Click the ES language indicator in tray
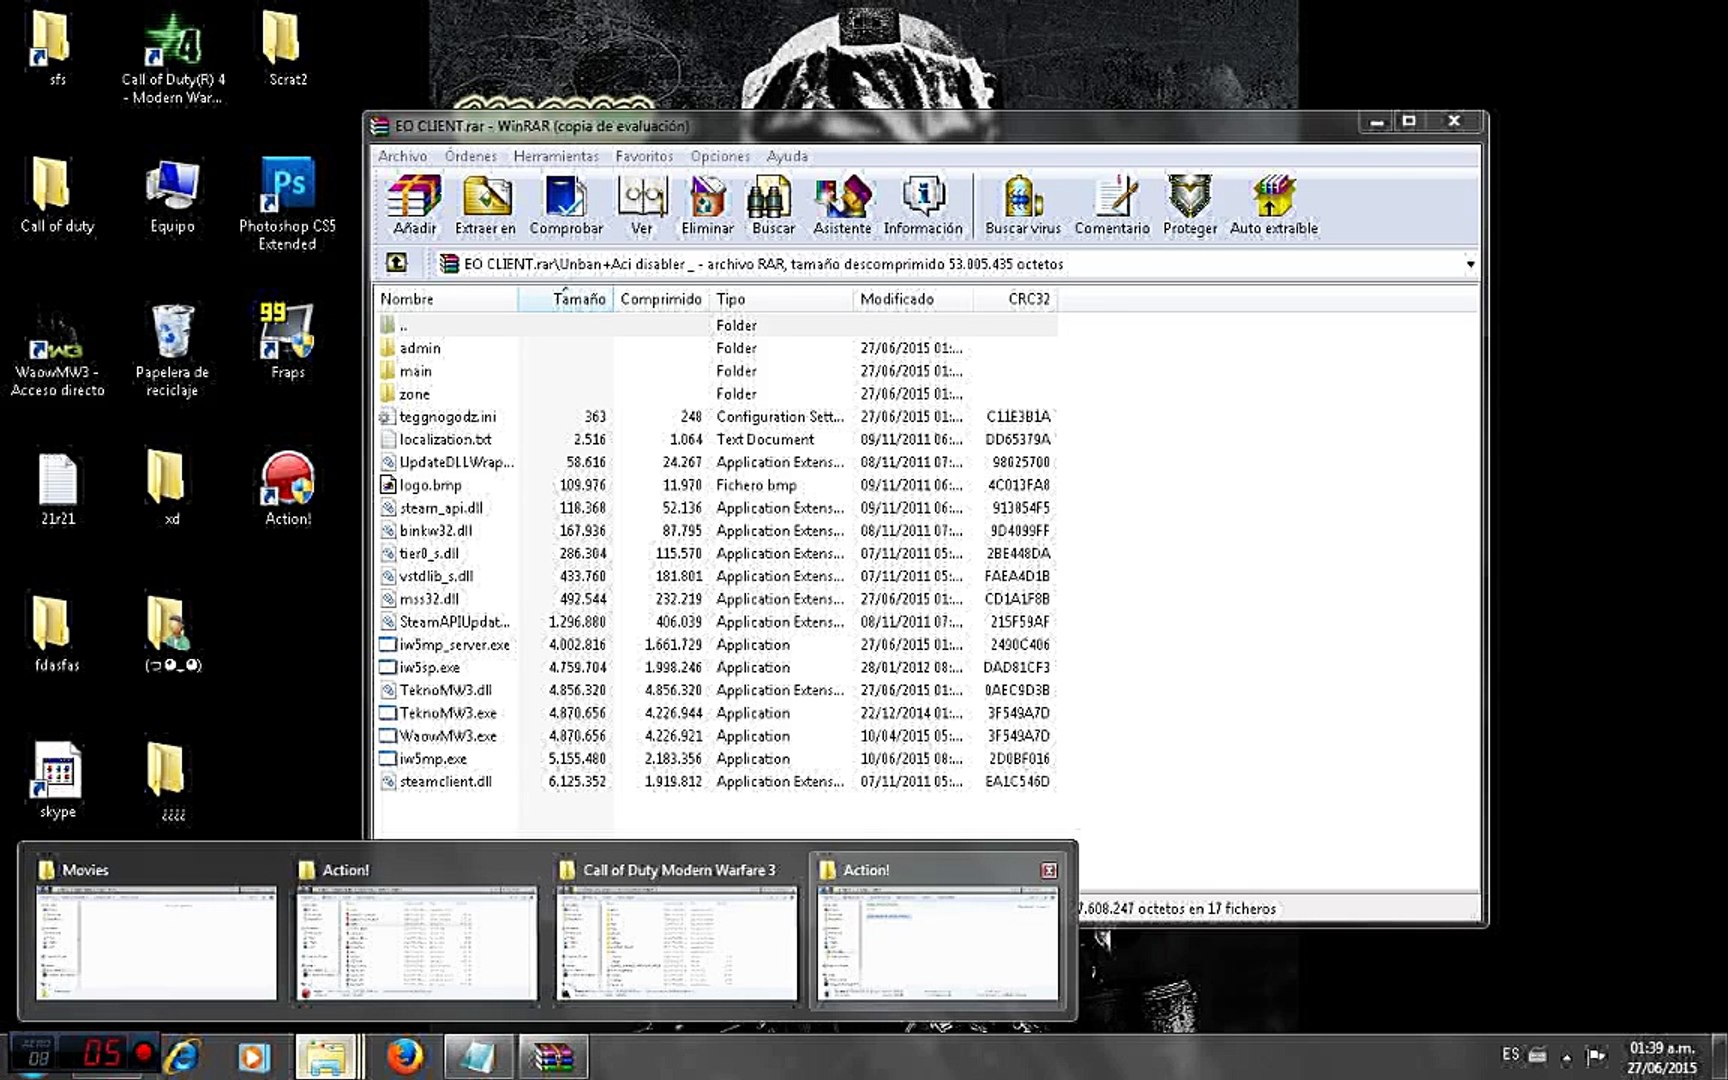This screenshot has width=1728, height=1080. (1510, 1054)
